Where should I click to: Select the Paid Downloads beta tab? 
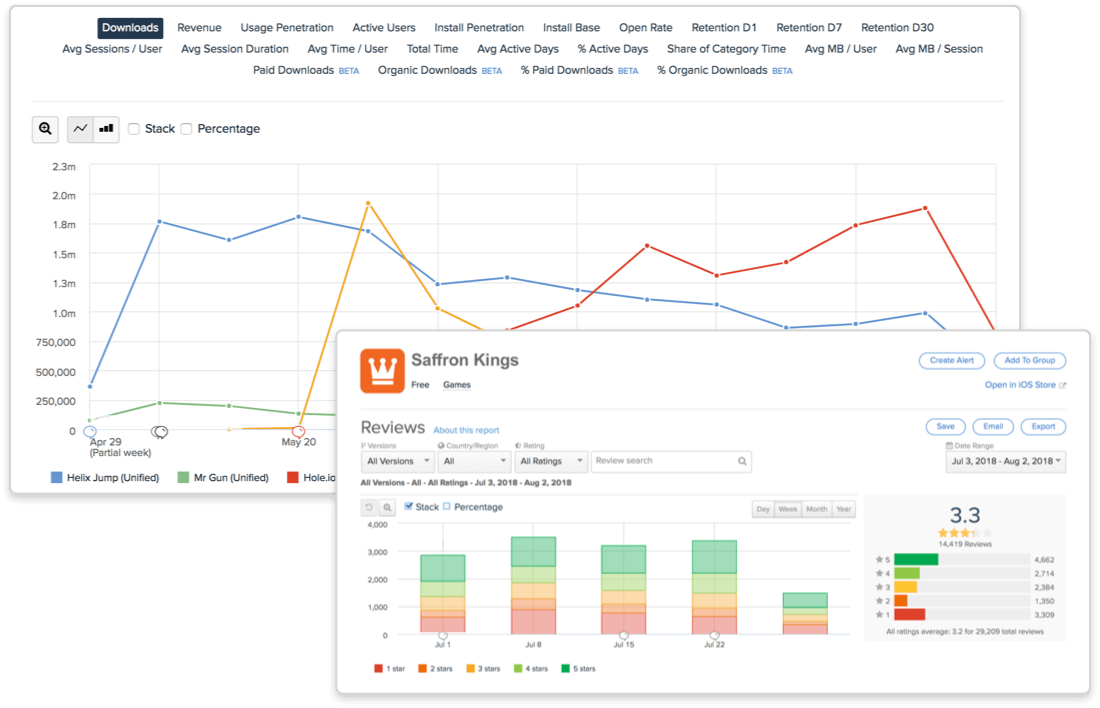tap(306, 70)
